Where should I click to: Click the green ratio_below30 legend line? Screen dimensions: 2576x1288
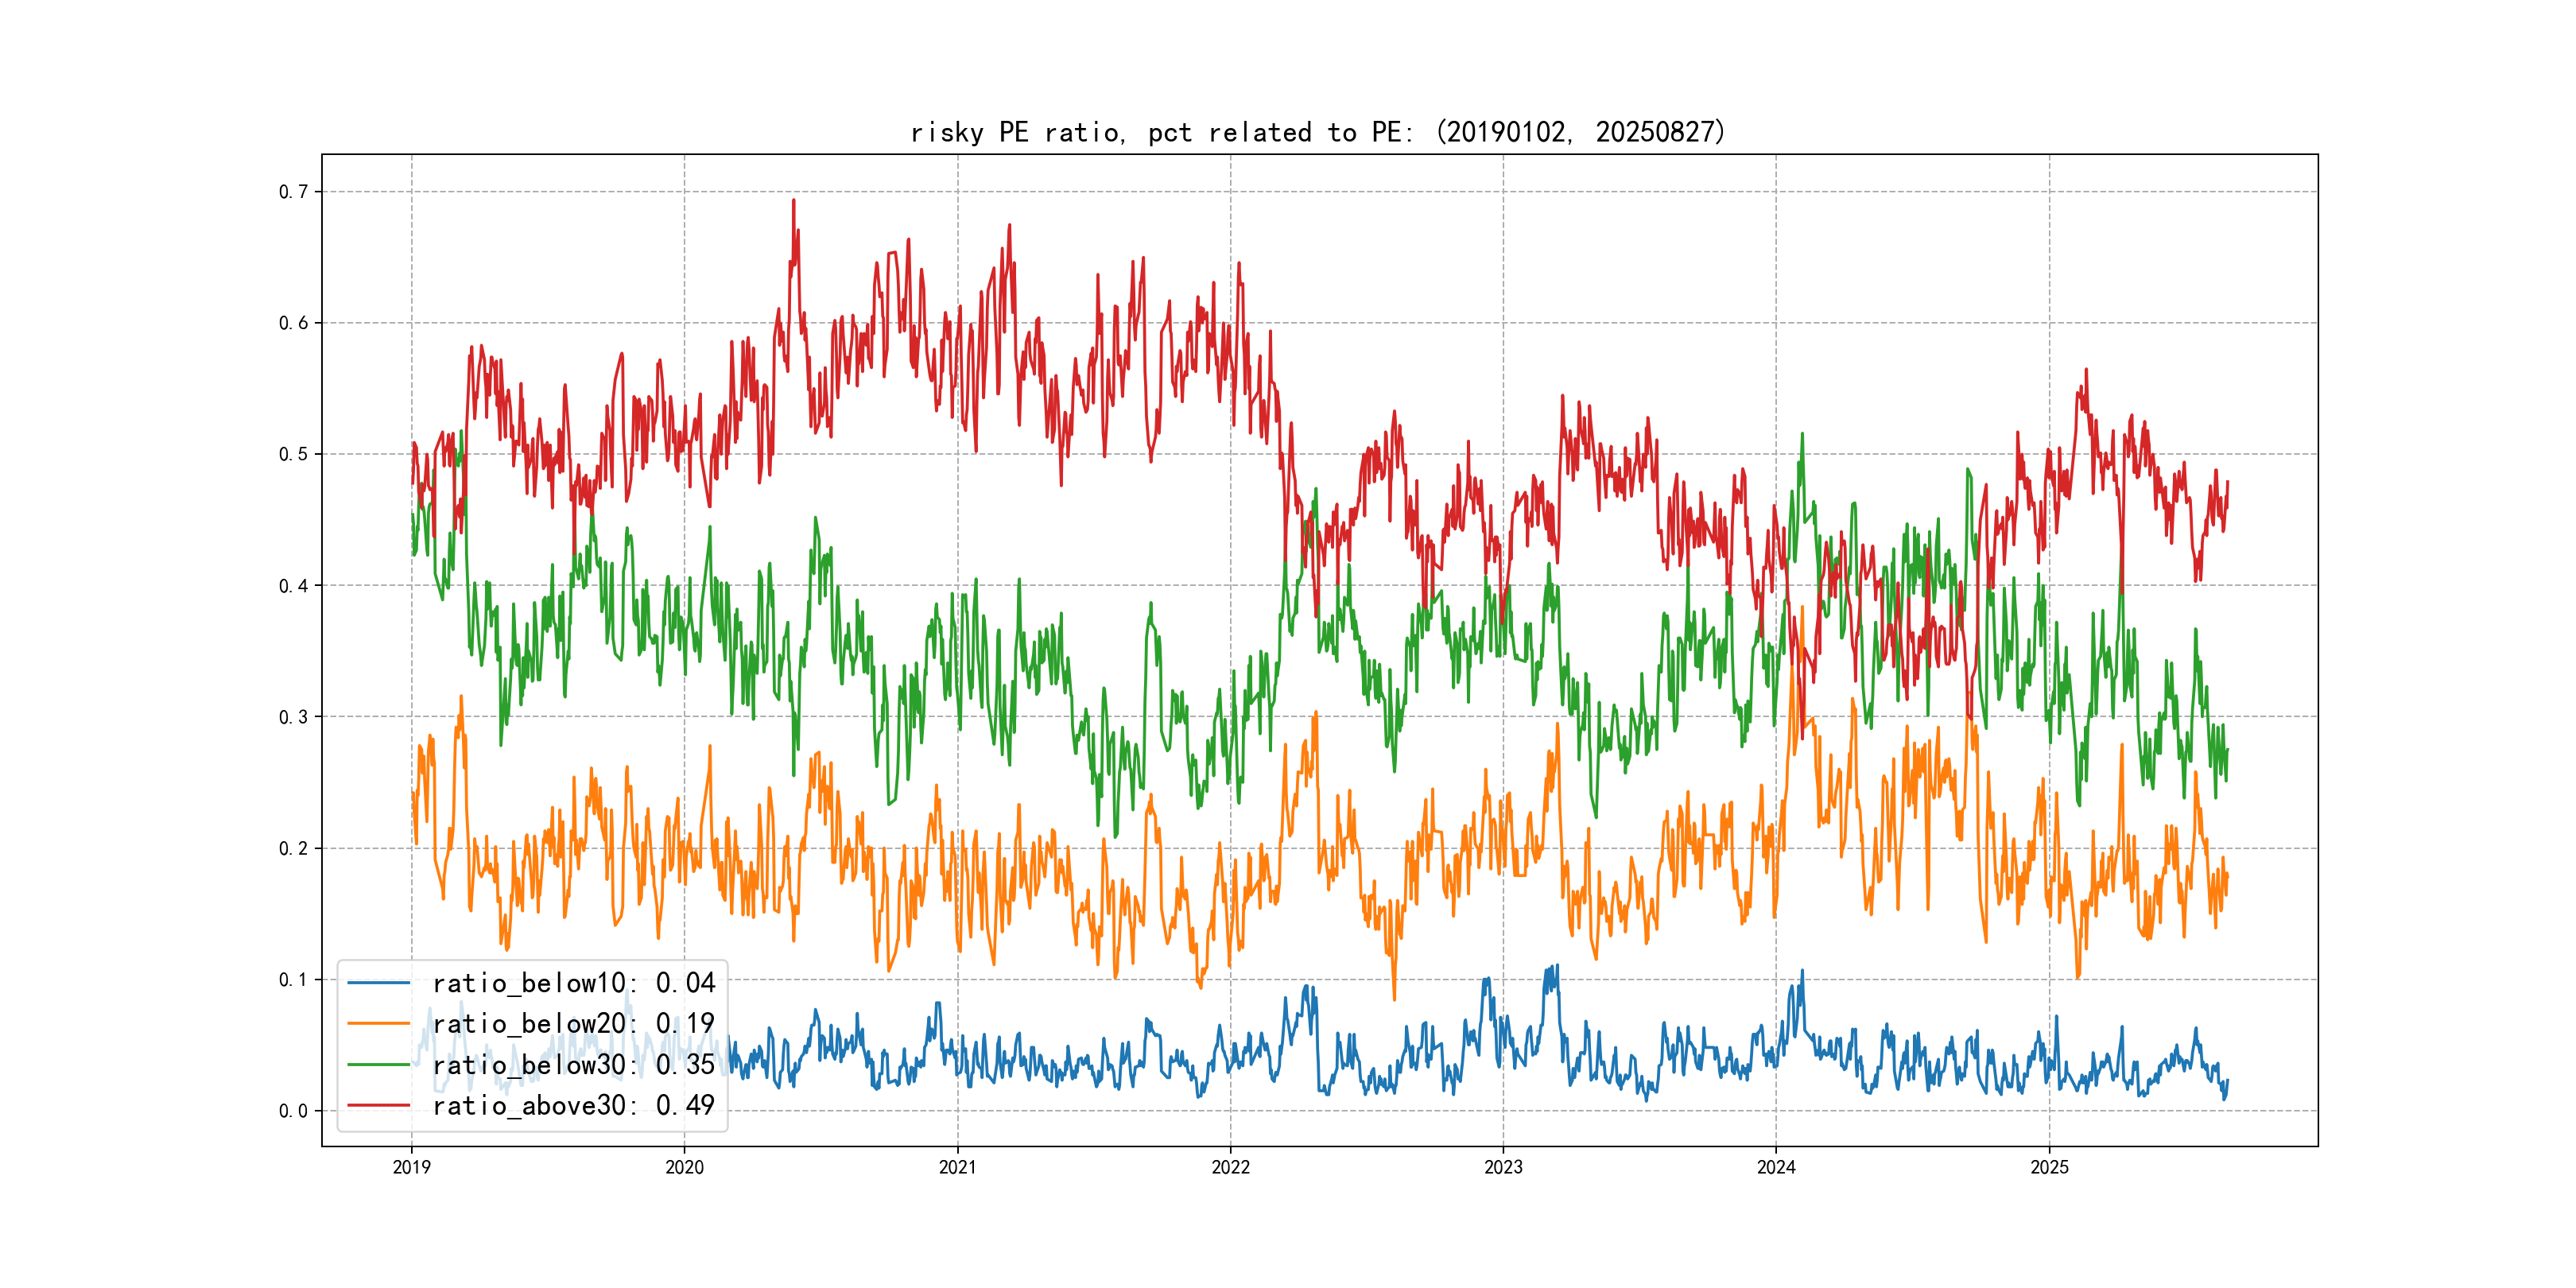pyautogui.click(x=378, y=1064)
